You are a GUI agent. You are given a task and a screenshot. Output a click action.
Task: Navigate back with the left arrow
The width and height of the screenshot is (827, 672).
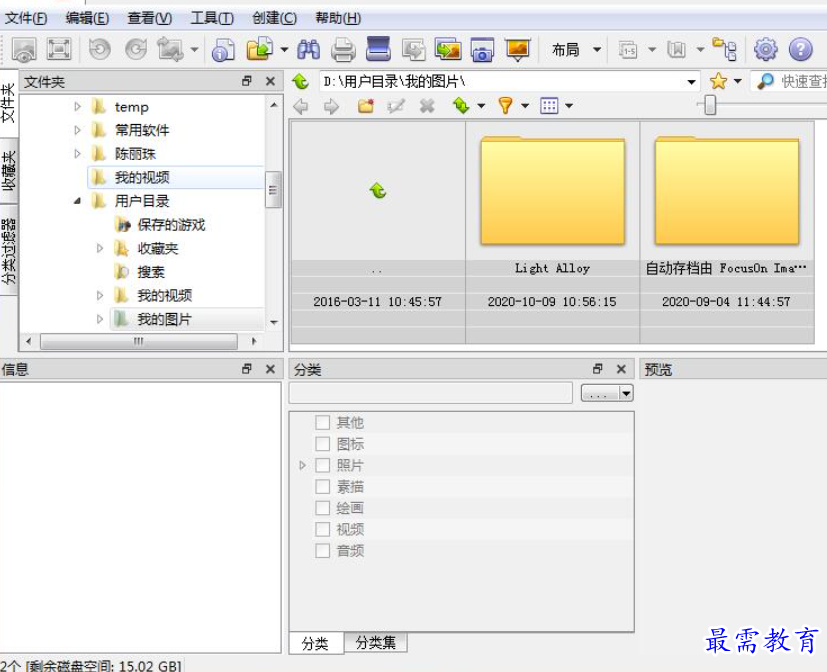click(x=301, y=107)
